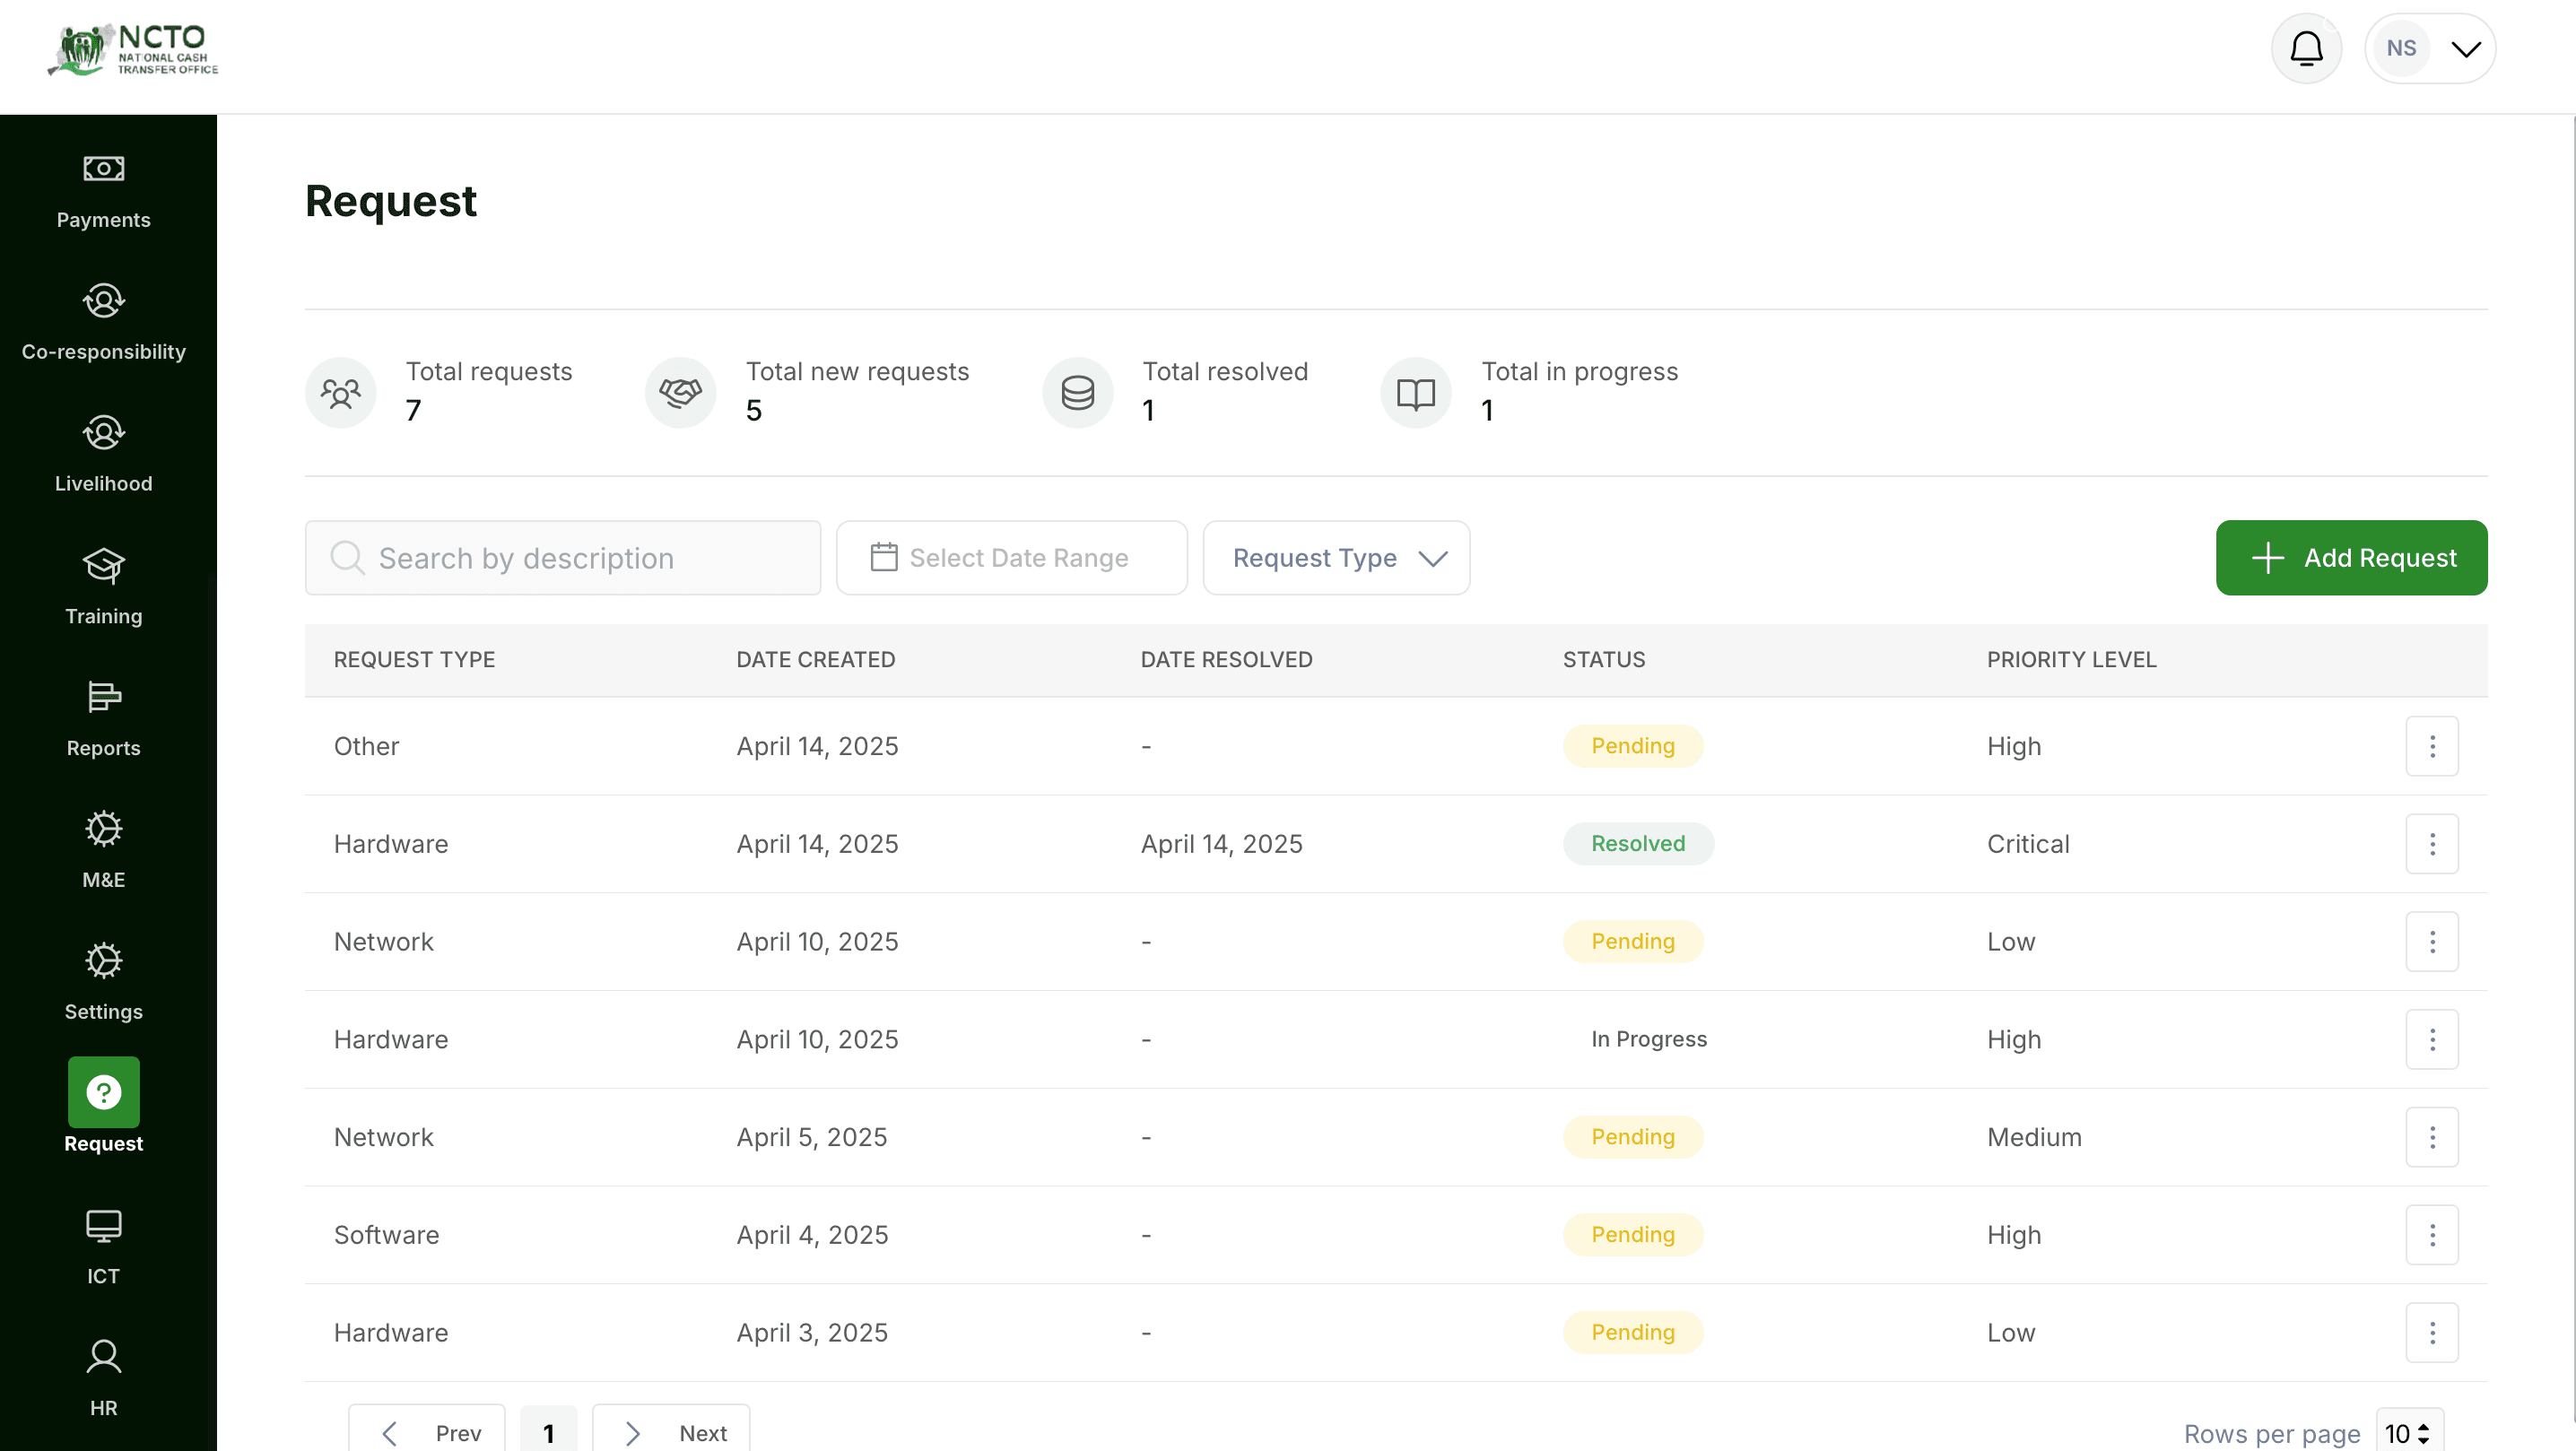Click the DATE RESOLVED column header
2576x1451 pixels.
click(1226, 660)
